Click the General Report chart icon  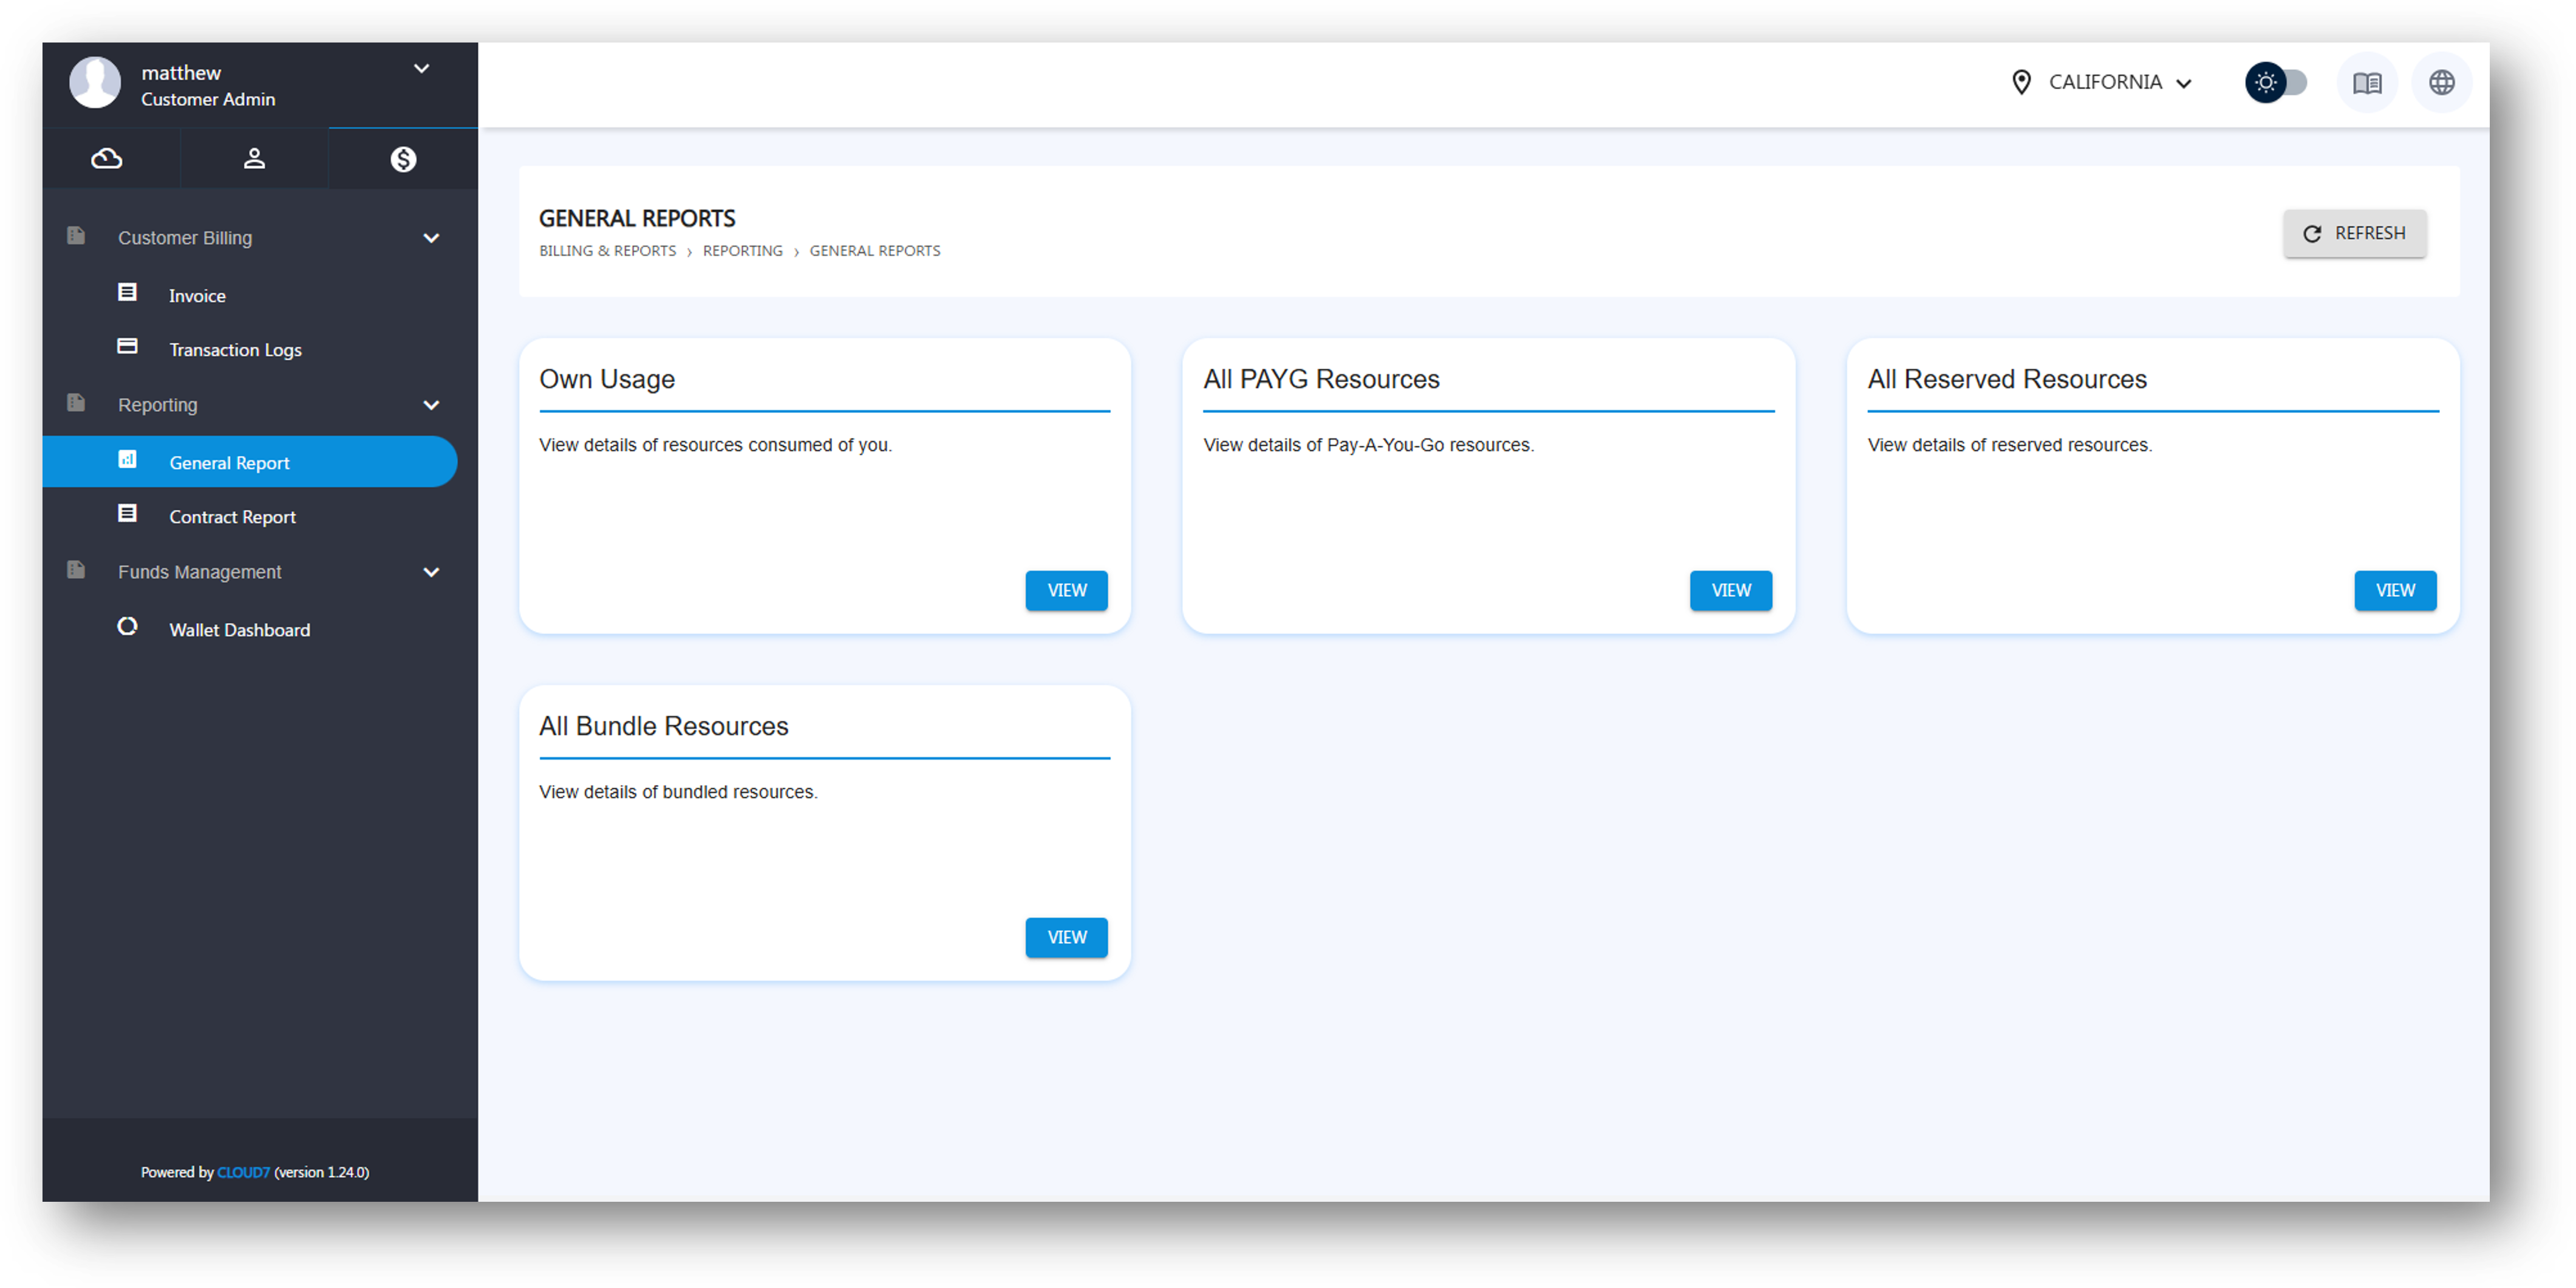[x=127, y=459]
